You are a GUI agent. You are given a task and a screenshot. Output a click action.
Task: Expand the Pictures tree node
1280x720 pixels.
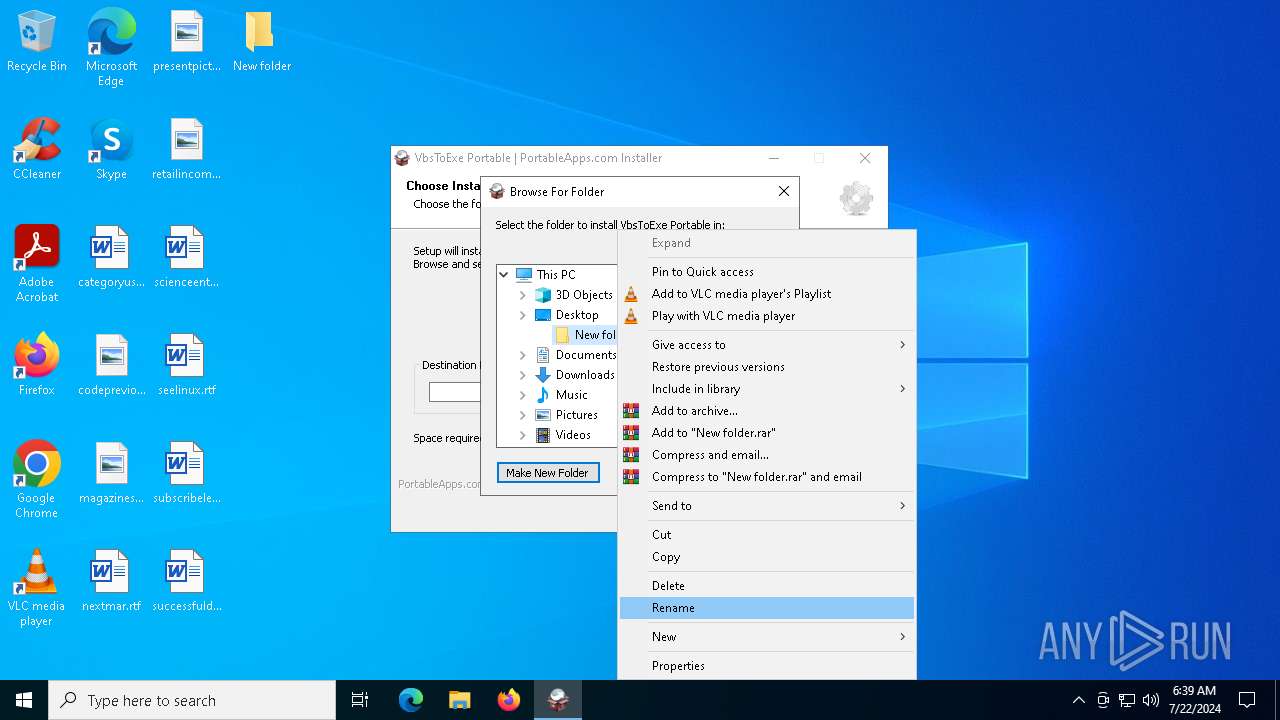[x=522, y=414]
